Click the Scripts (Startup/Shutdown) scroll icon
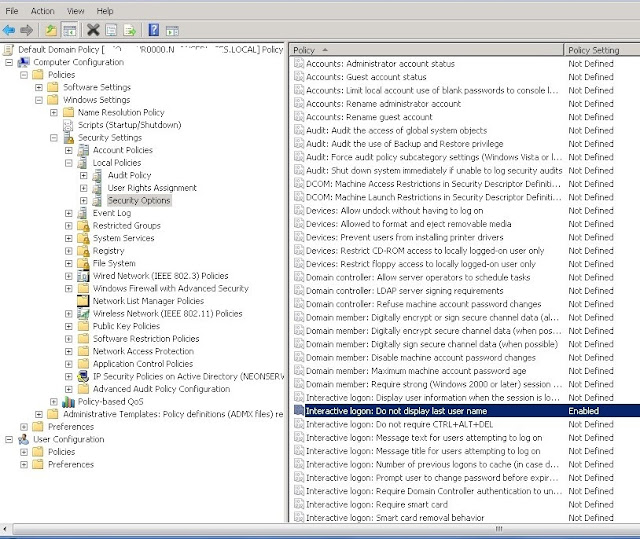 pos(68,125)
